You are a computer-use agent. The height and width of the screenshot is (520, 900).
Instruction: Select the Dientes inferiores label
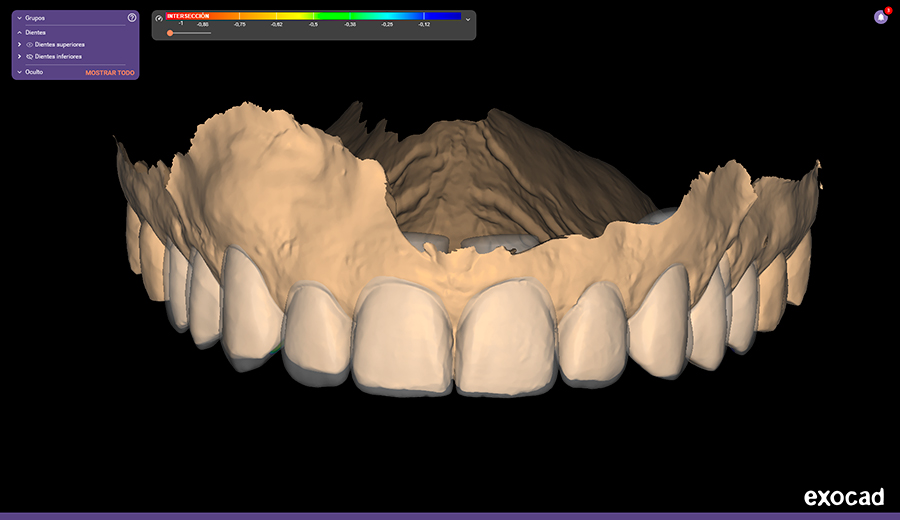pos(58,57)
